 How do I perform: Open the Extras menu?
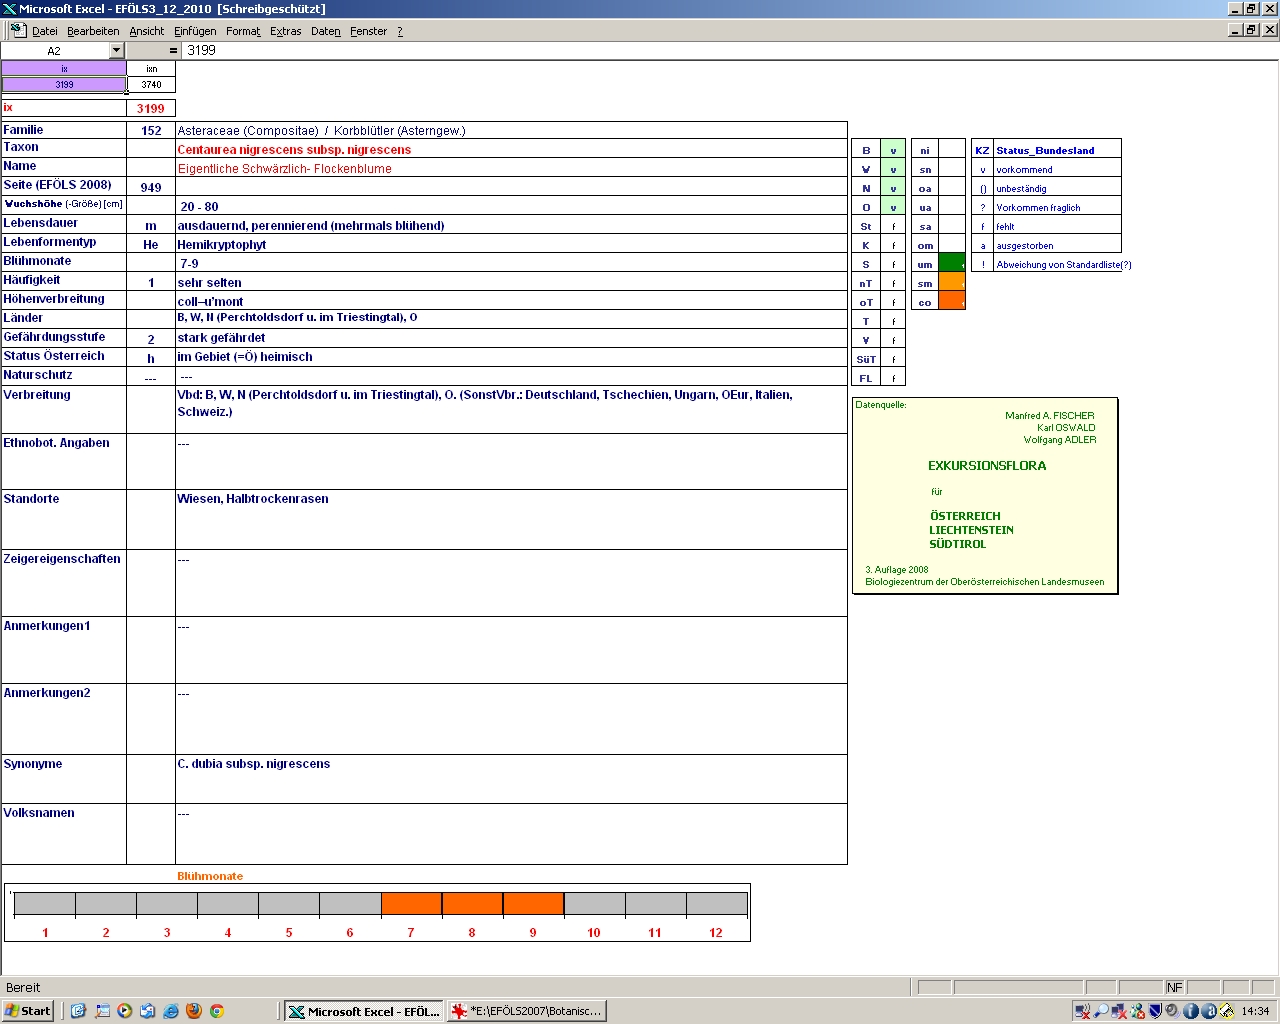(285, 31)
